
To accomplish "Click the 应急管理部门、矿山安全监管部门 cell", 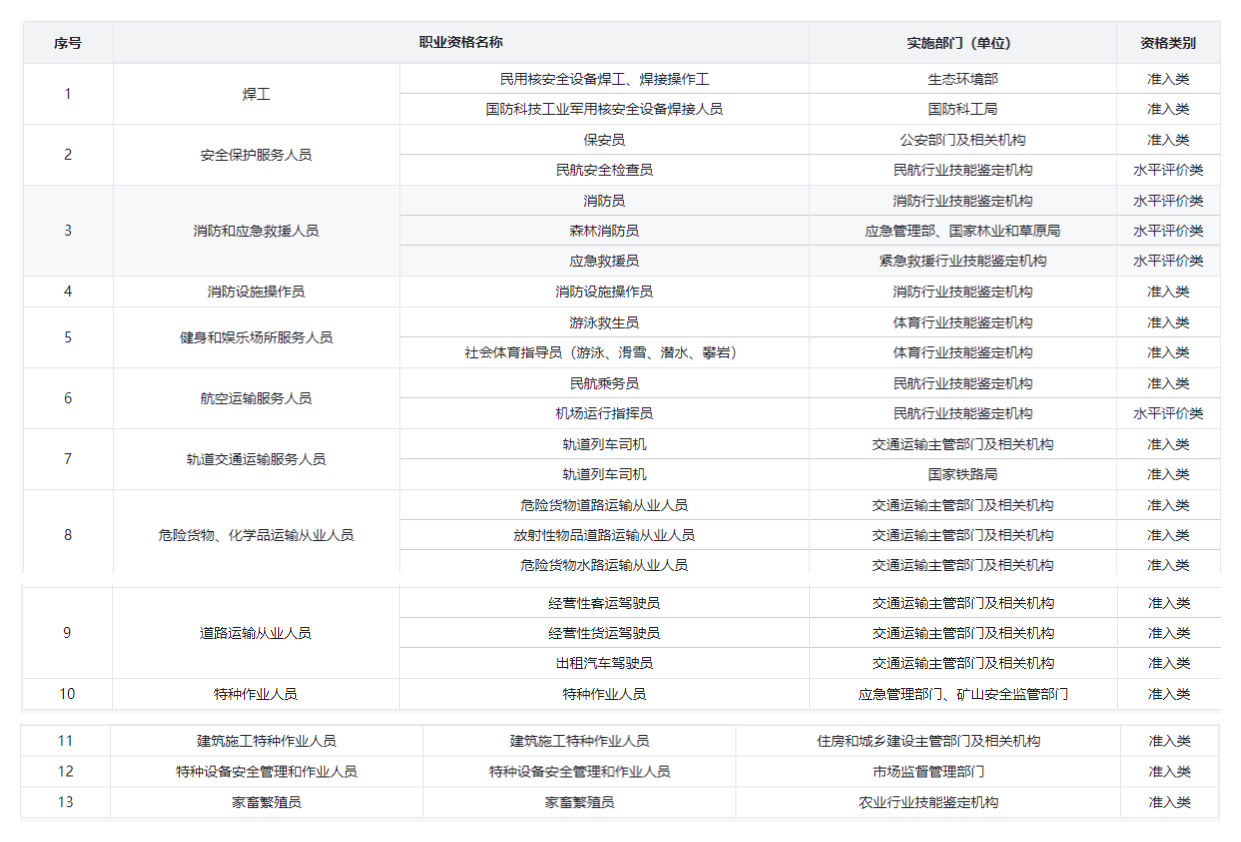I will pos(962,694).
